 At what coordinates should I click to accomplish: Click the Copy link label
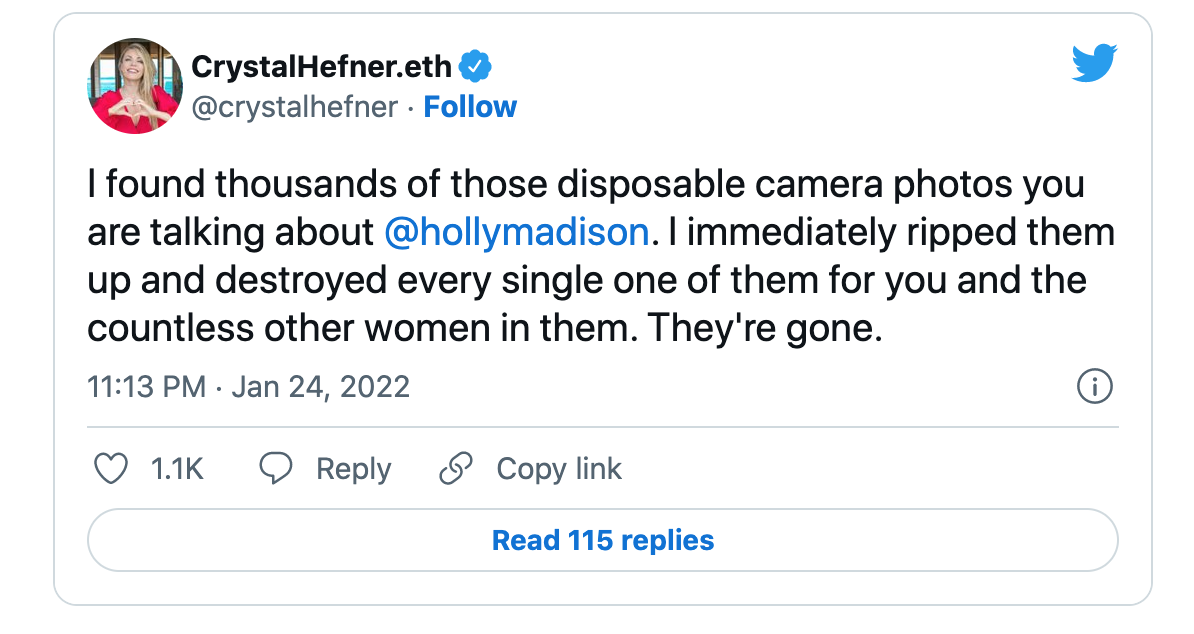click(559, 470)
